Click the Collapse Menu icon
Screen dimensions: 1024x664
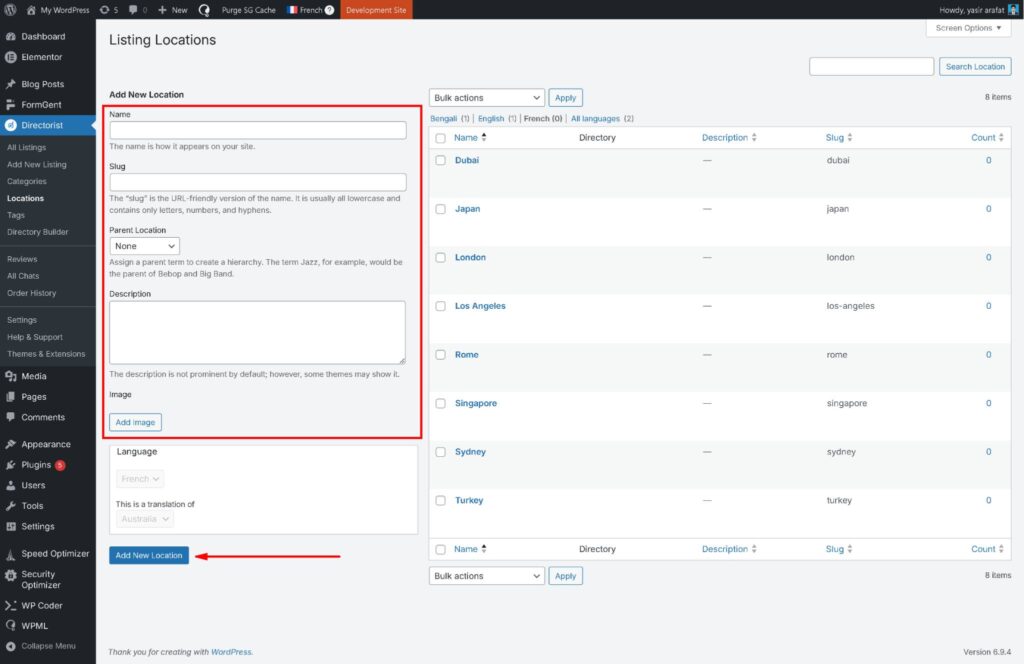click(11, 646)
